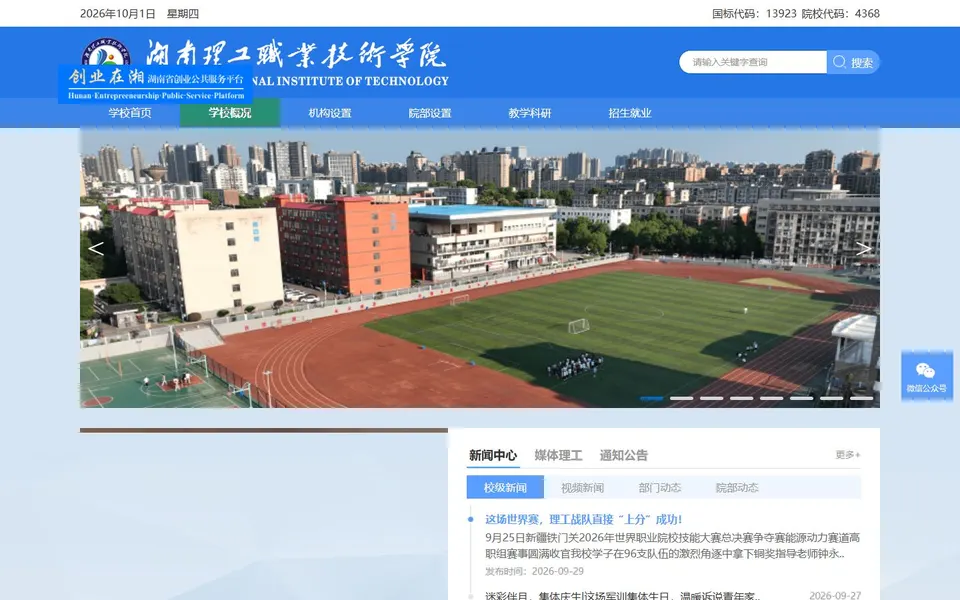This screenshot has width=960, height=600.
Task: Click the date text 2026年10月1日
Action: click(x=118, y=13)
